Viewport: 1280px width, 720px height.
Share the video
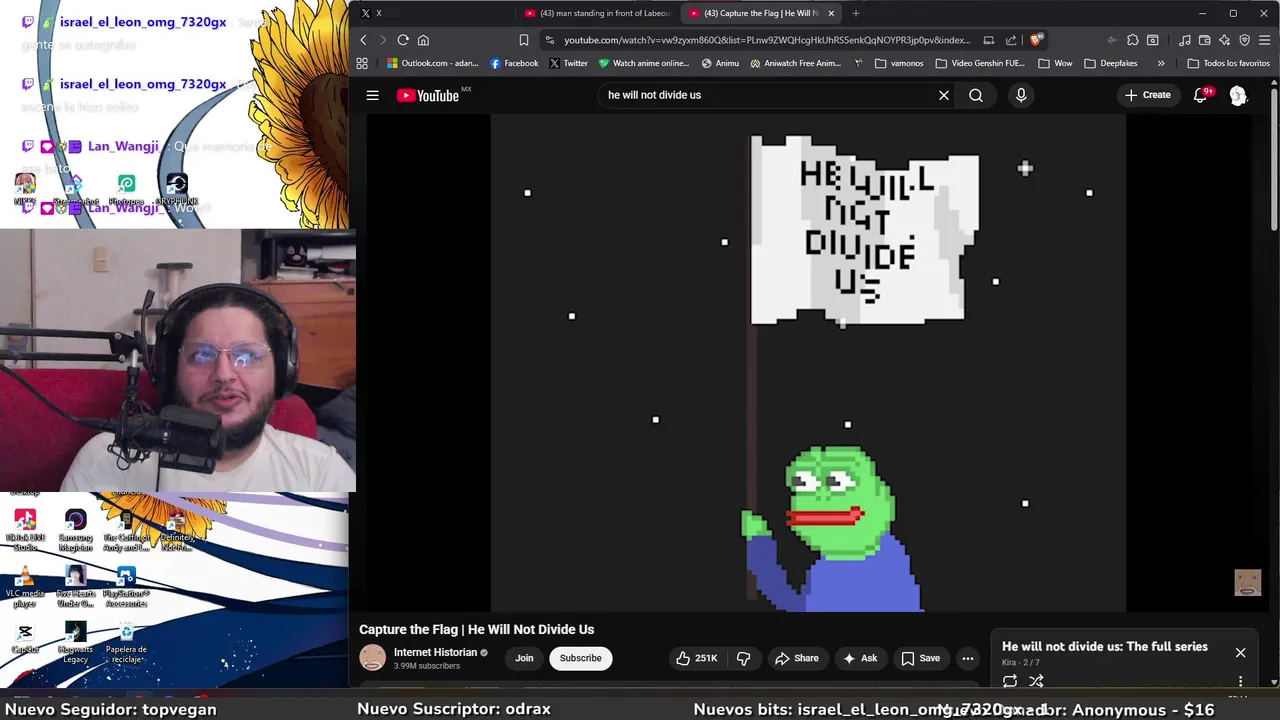point(796,658)
